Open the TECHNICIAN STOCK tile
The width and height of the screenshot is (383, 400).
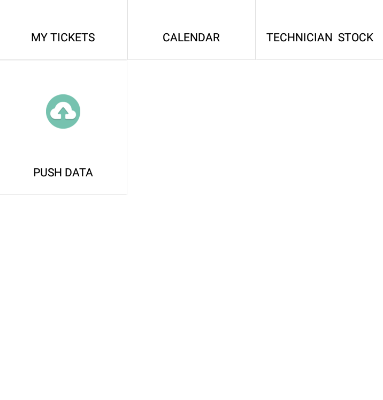(x=319, y=30)
